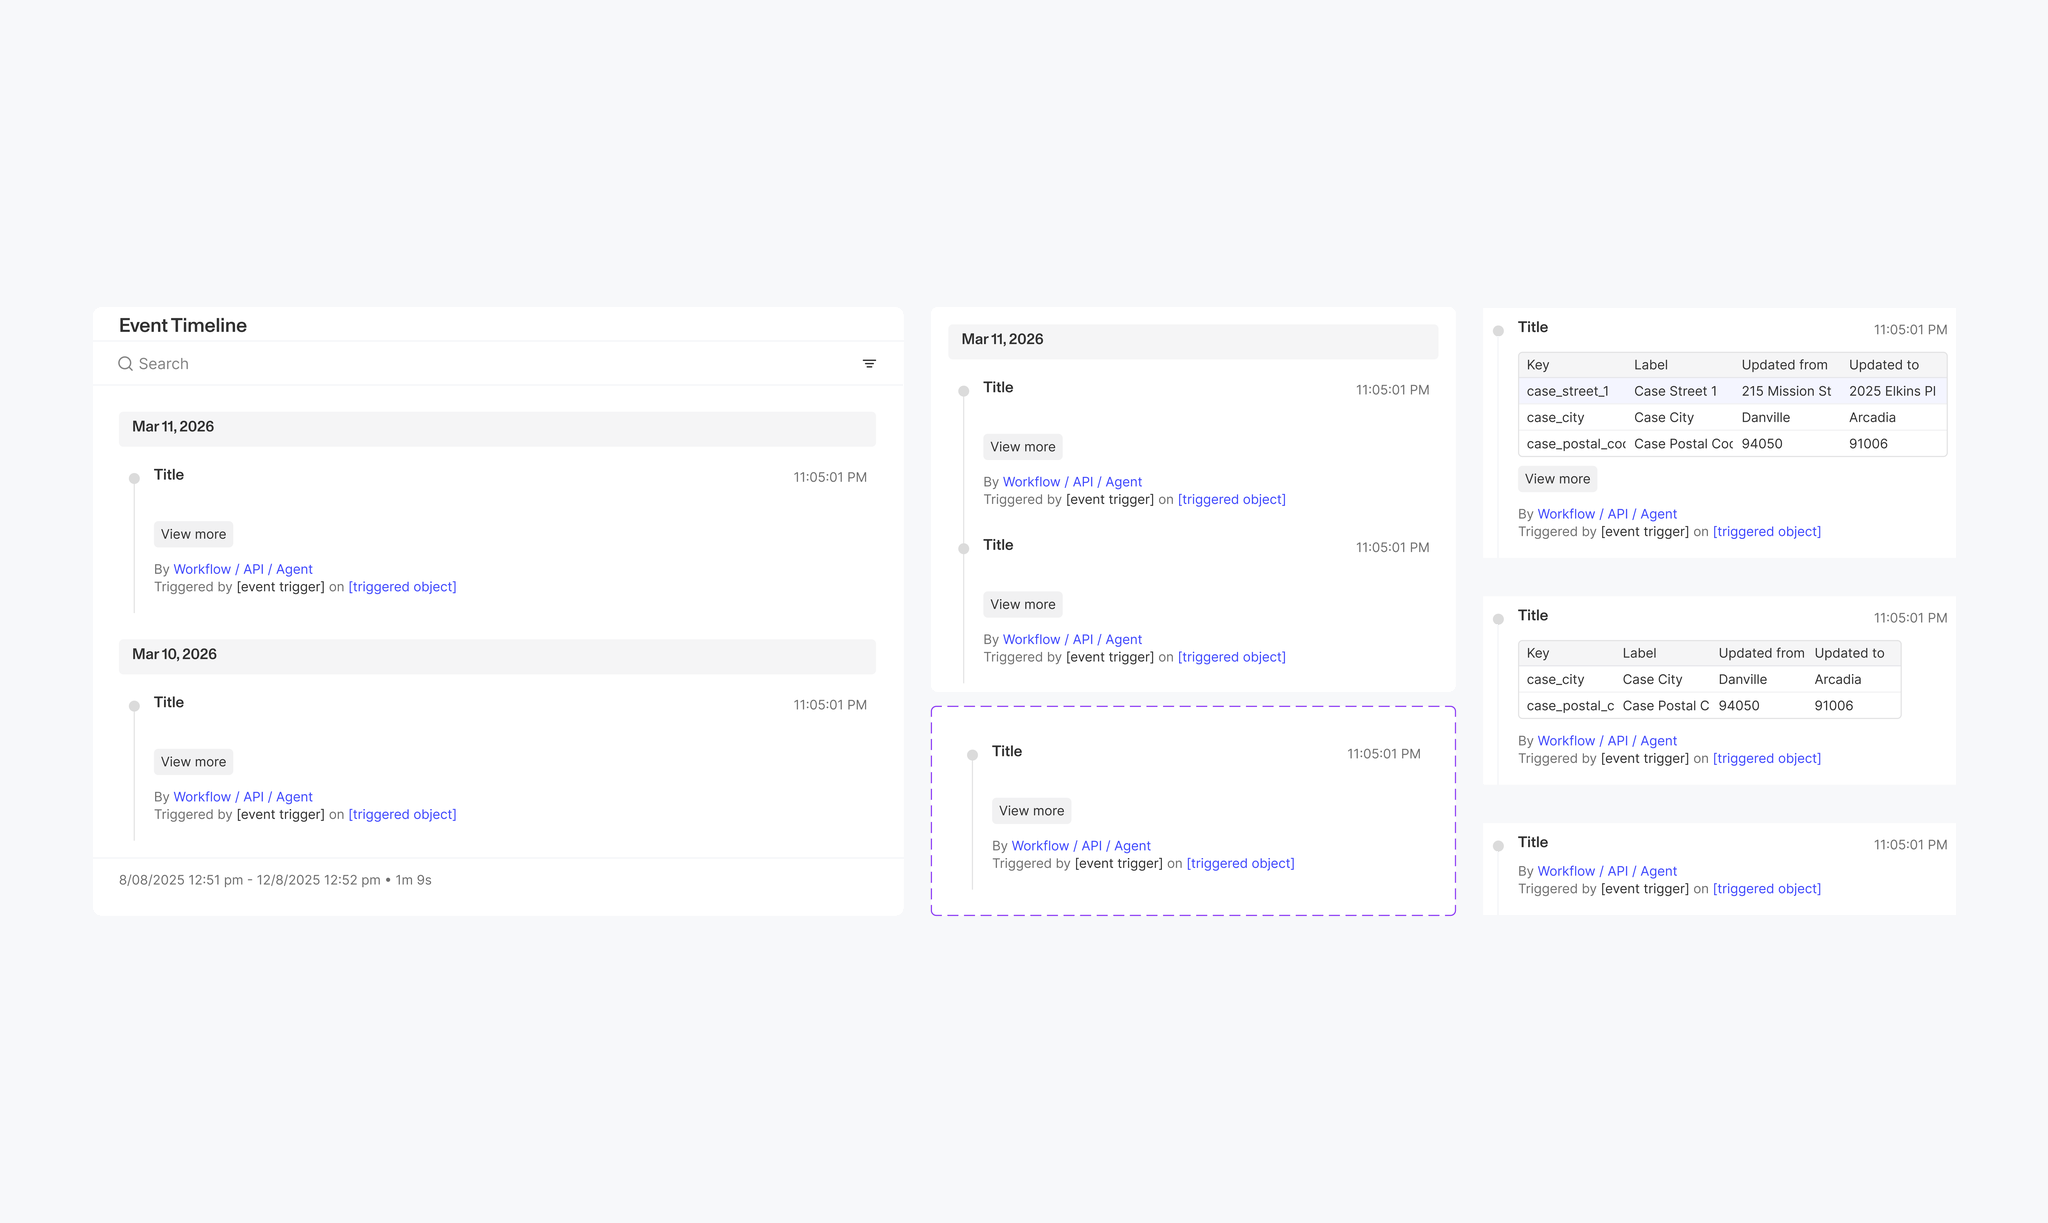Click View more under Mar 10, 2026
The height and width of the screenshot is (1223, 2048).
tap(193, 762)
